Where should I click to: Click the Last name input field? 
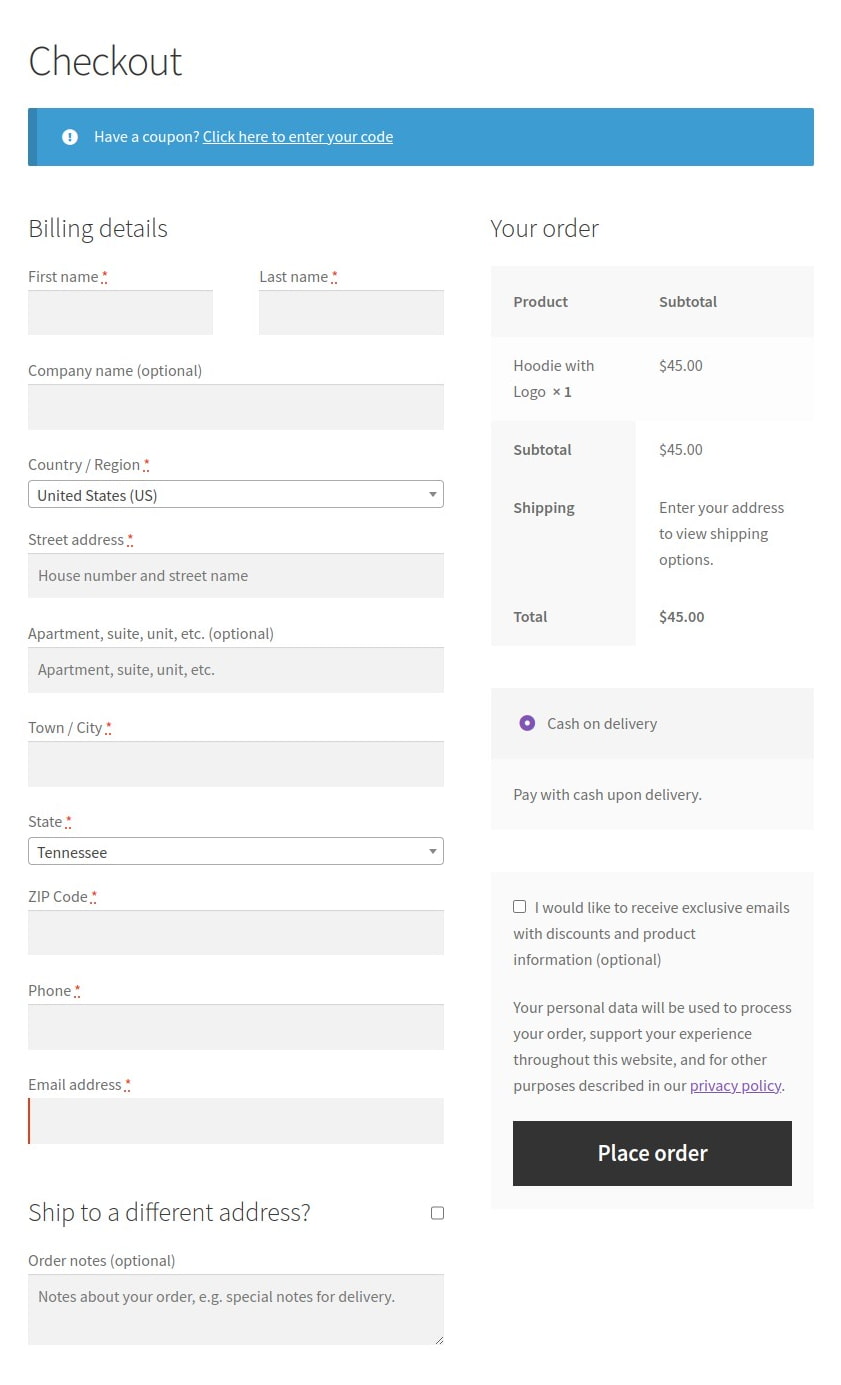[x=351, y=312]
